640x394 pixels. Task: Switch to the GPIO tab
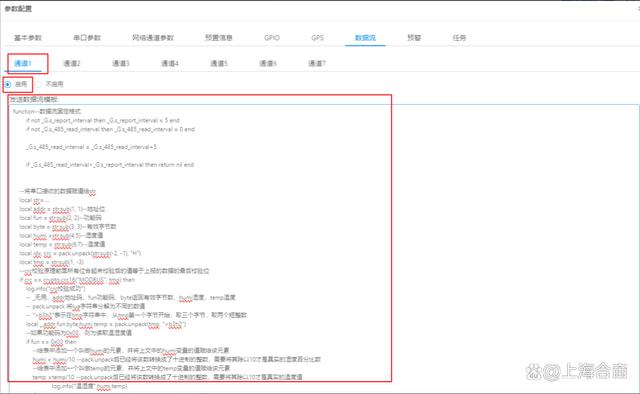coord(272,38)
